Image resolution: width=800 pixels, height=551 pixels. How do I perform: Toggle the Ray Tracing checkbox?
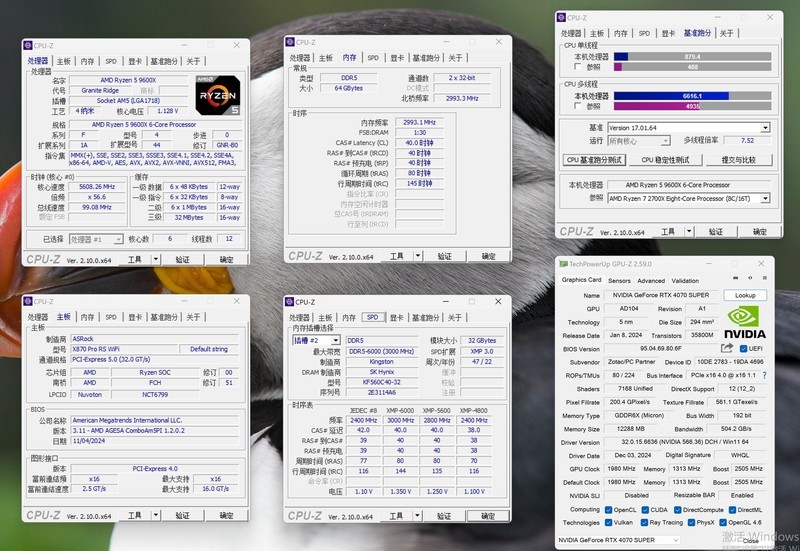tap(645, 522)
